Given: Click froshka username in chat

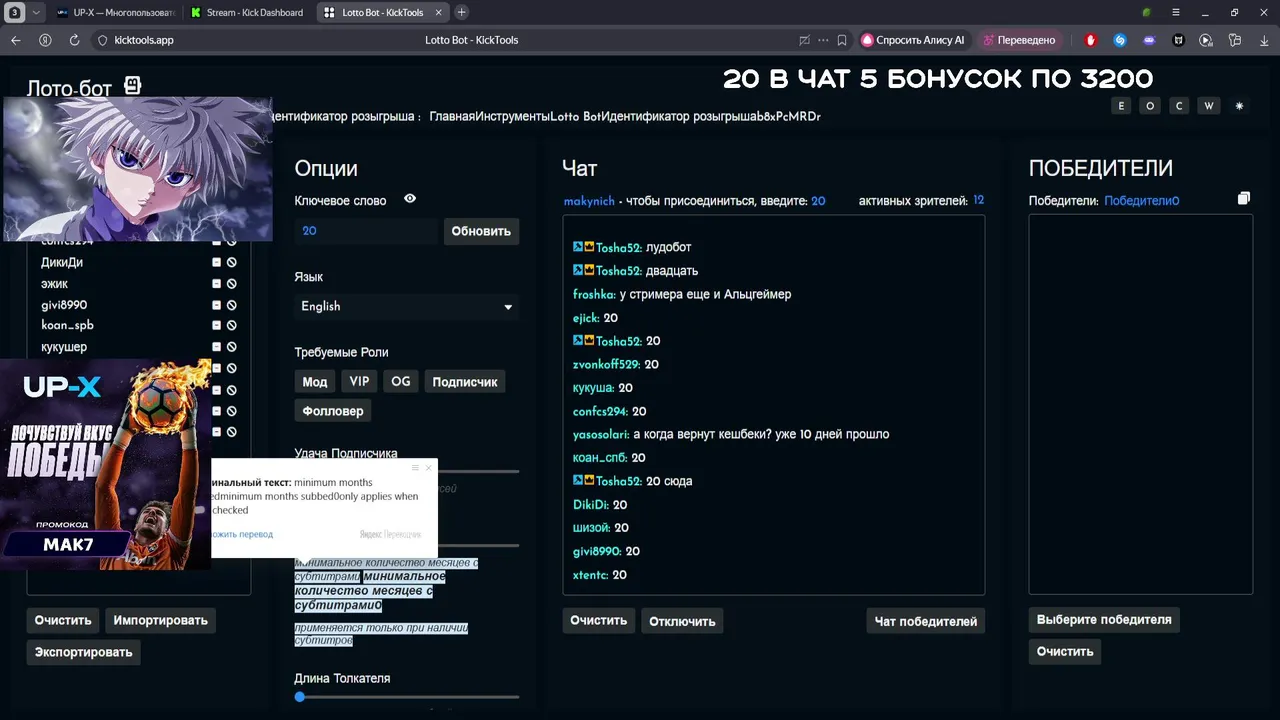Looking at the screenshot, I should 594,294.
